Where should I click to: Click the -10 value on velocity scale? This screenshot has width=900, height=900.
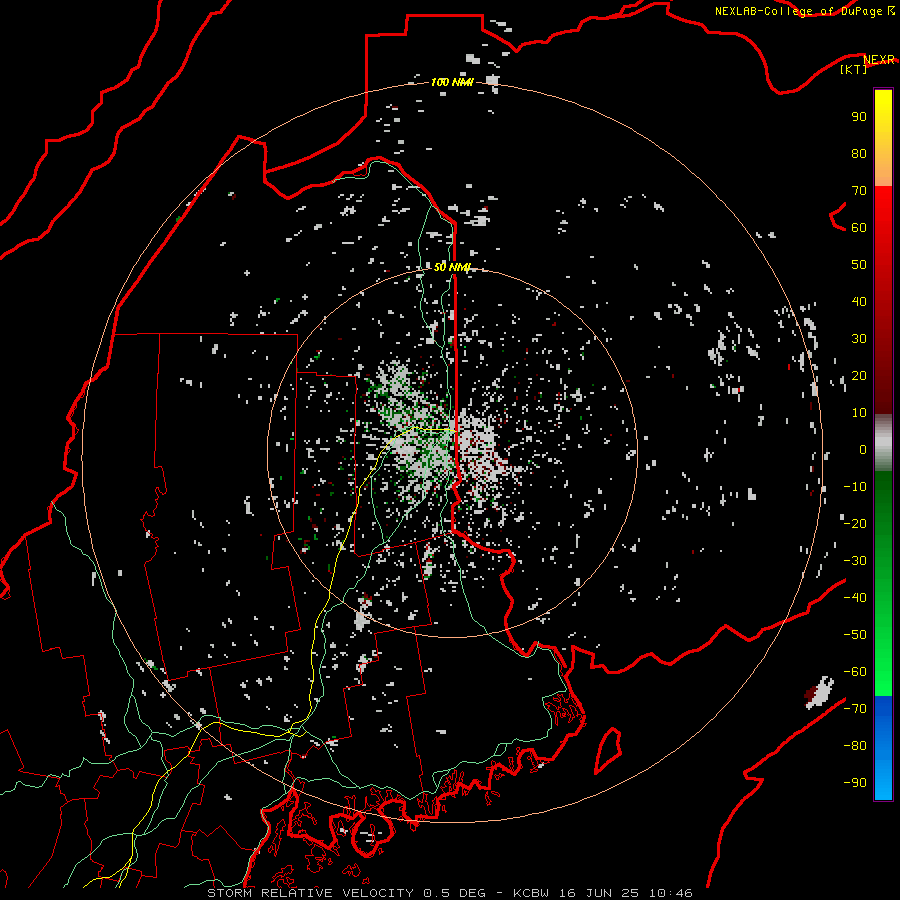855,487
